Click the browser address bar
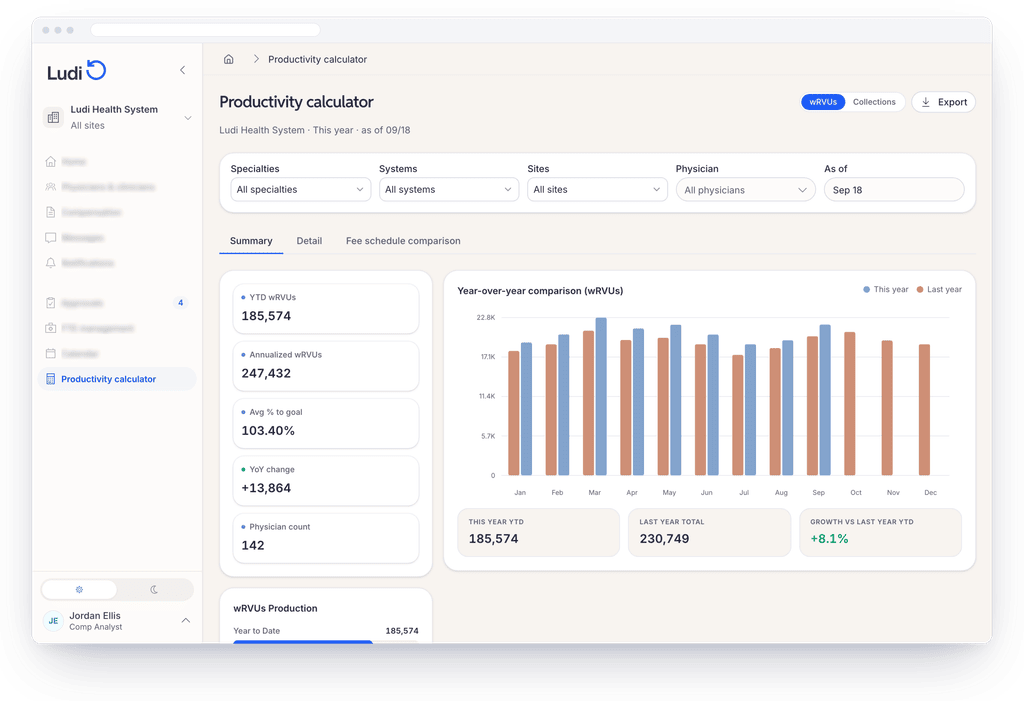1024x701 pixels. point(206,30)
